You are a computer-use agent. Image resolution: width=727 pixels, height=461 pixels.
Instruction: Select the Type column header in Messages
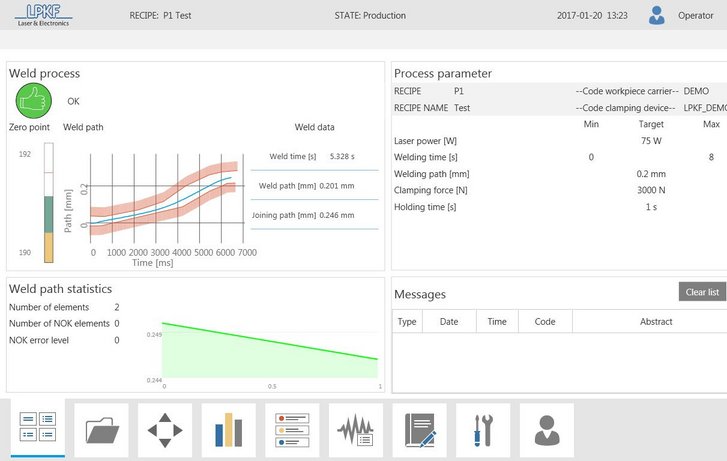click(407, 321)
